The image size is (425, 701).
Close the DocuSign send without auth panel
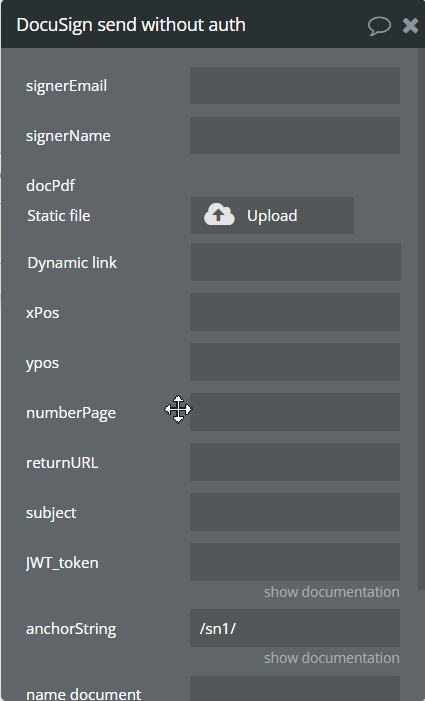point(410,26)
